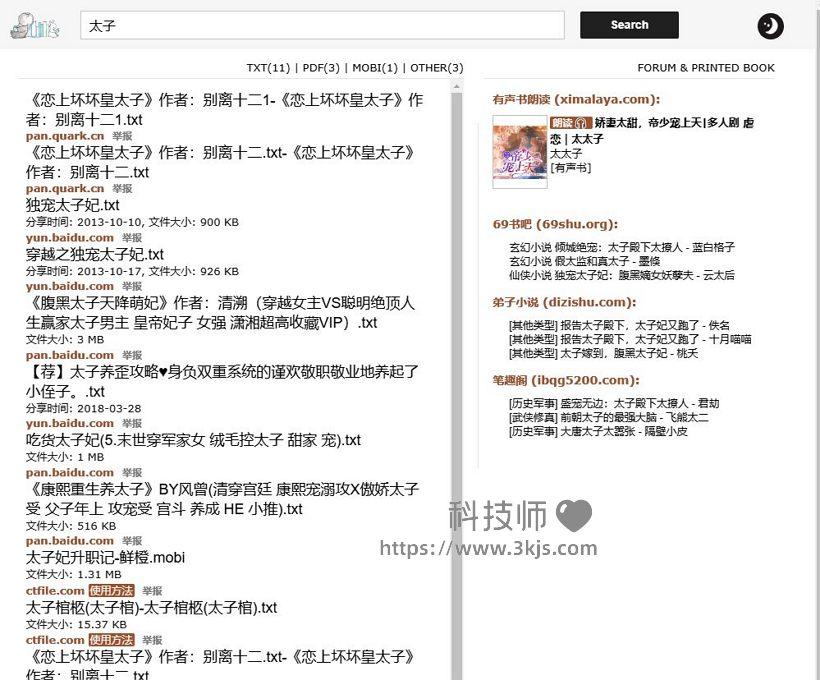The image size is (820, 680).
Task: Filter results by MOBI(1)
Action: [x=375, y=68]
